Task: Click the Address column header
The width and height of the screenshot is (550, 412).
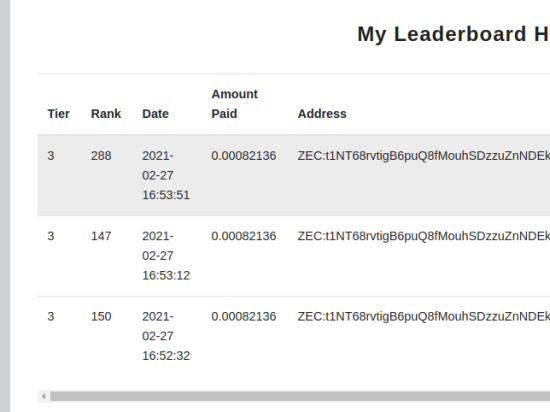Action: tap(322, 114)
